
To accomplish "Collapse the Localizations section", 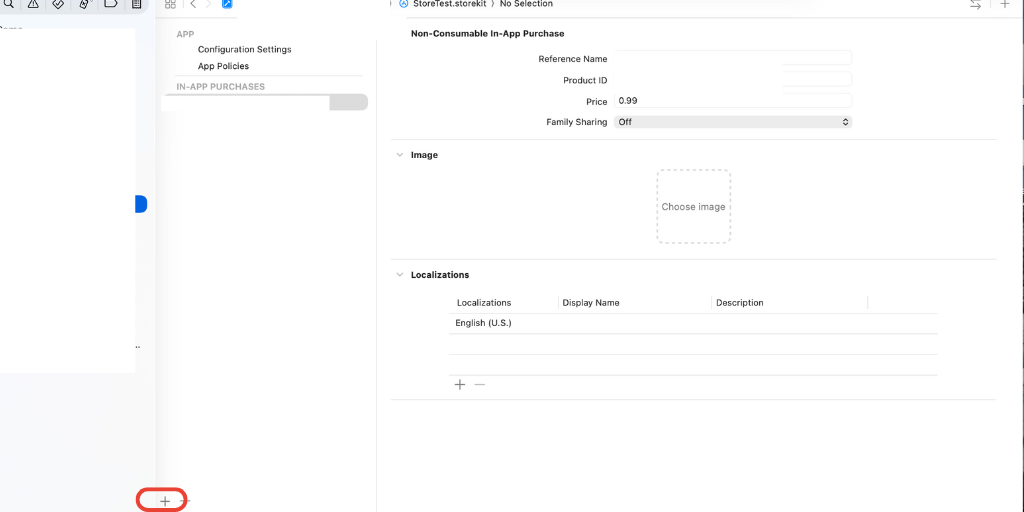I will tap(400, 275).
